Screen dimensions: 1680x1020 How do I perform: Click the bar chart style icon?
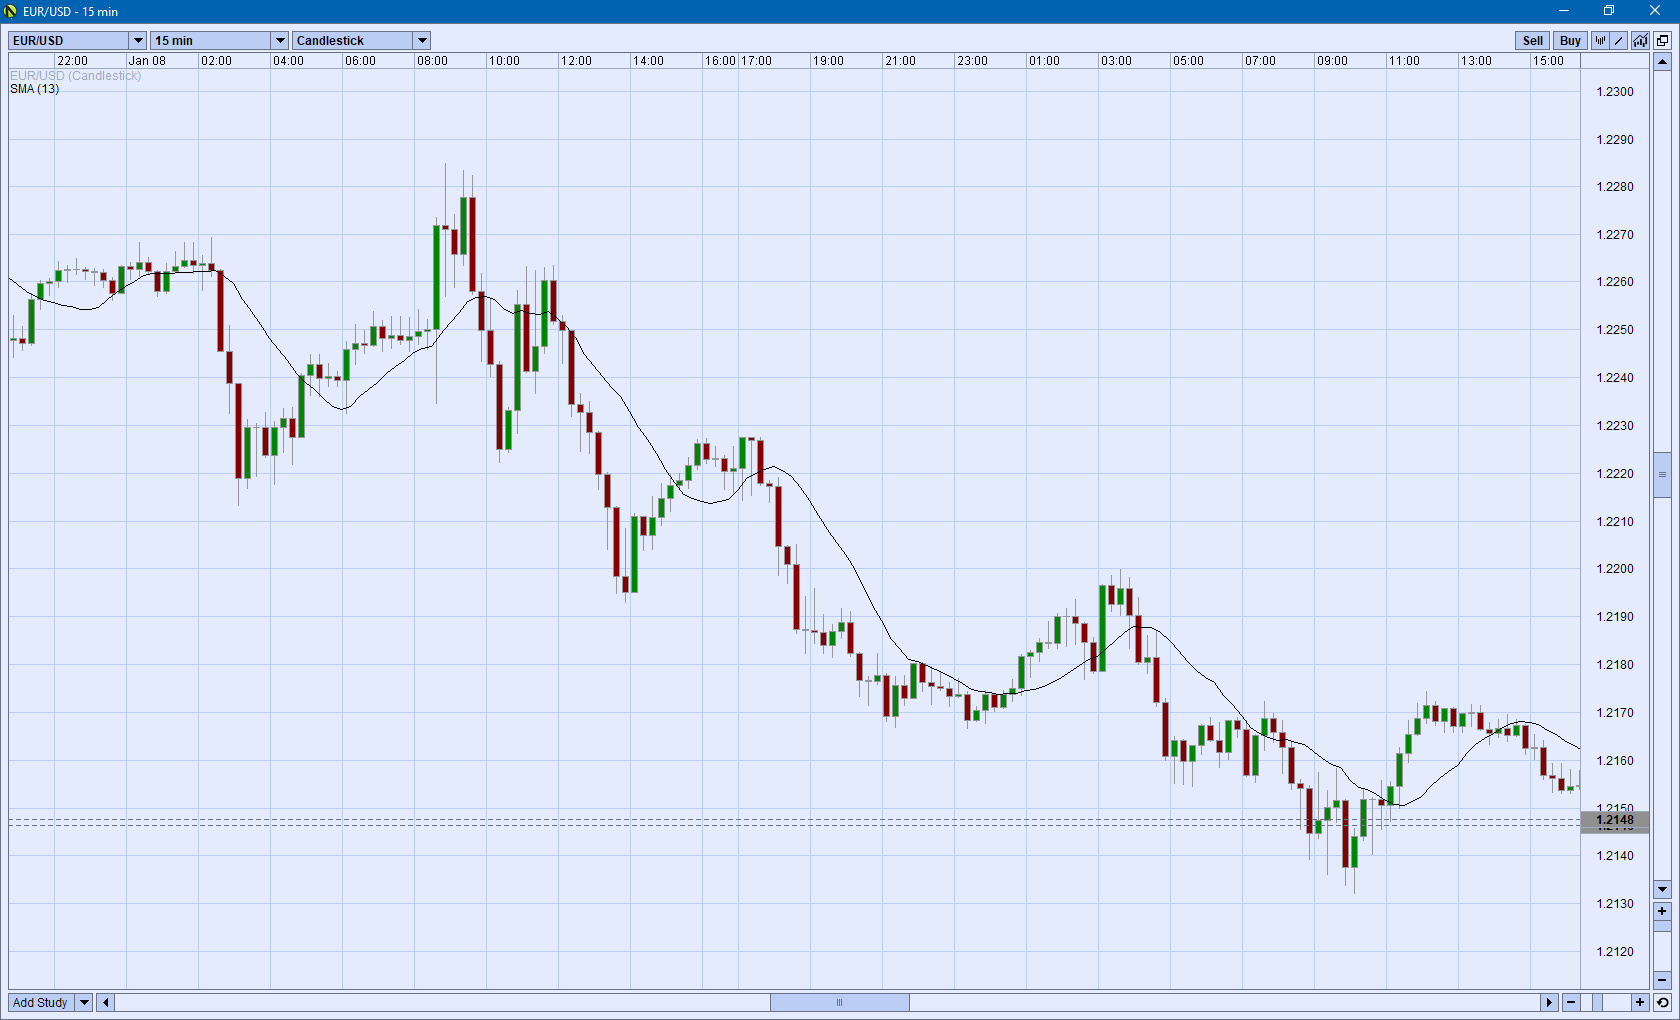(x=1600, y=41)
